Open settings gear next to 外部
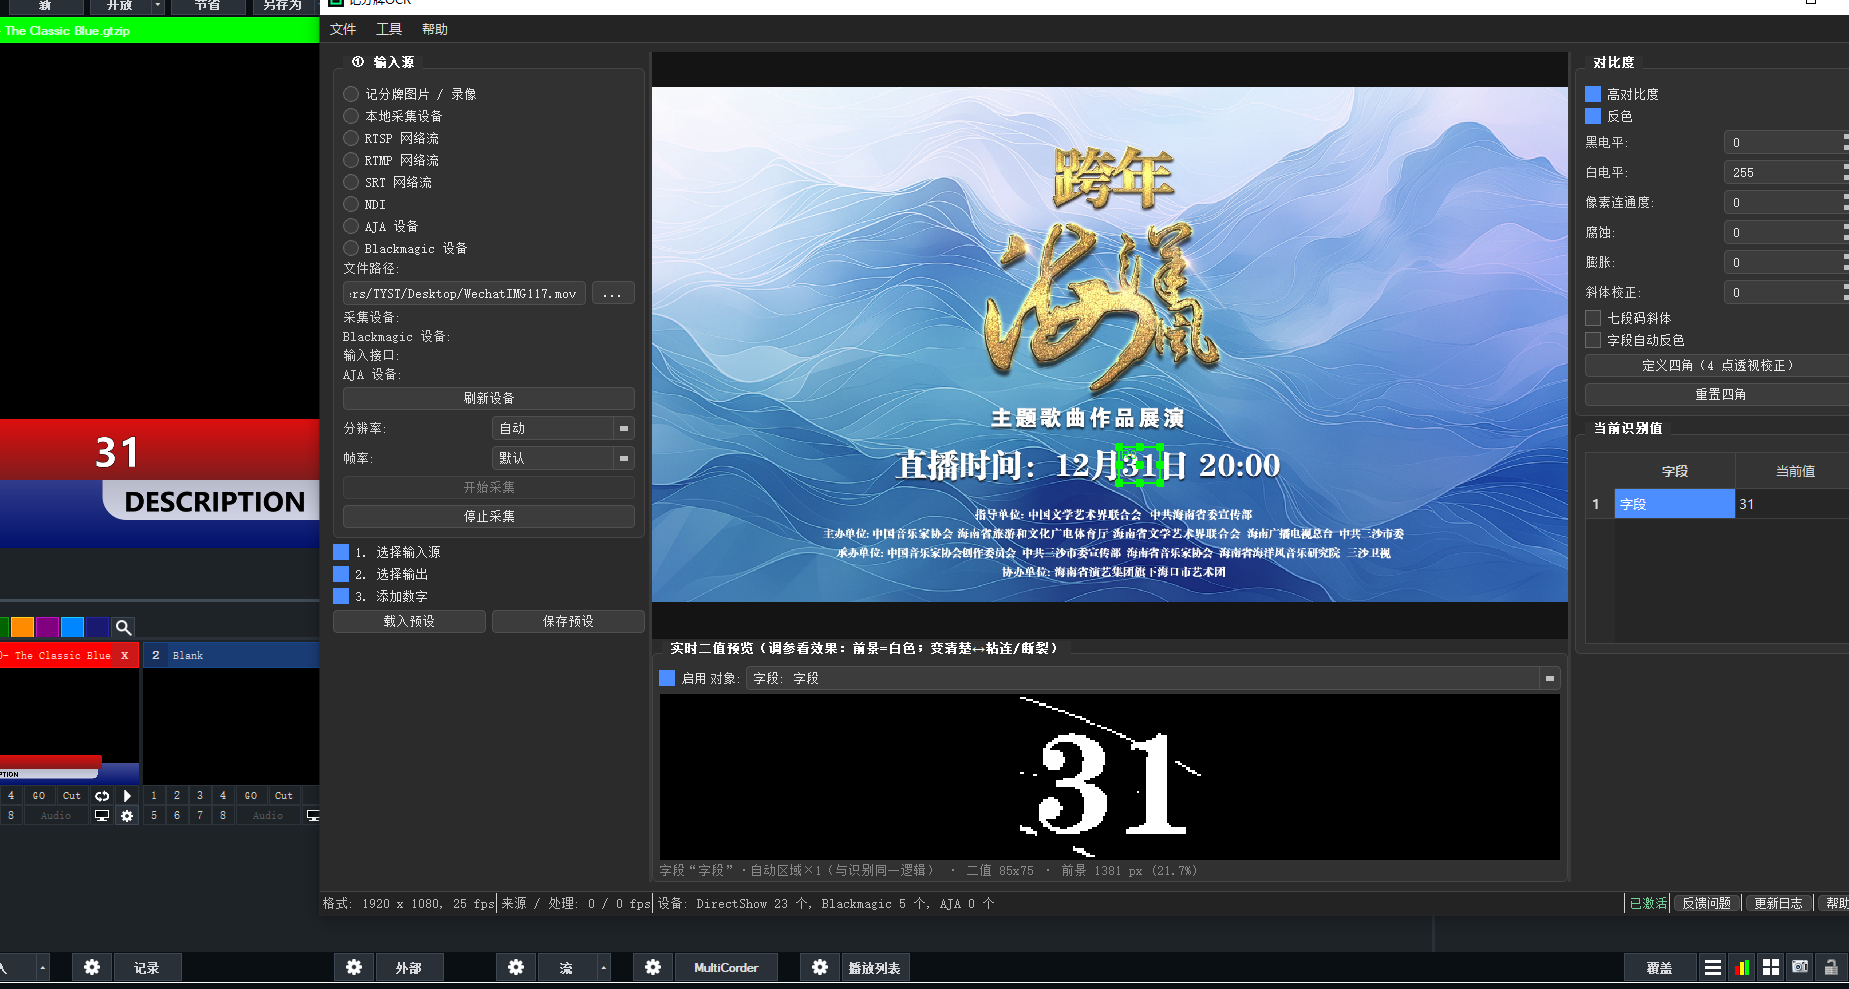Image resolution: width=1849 pixels, height=989 pixels. (x=354, y=967)
